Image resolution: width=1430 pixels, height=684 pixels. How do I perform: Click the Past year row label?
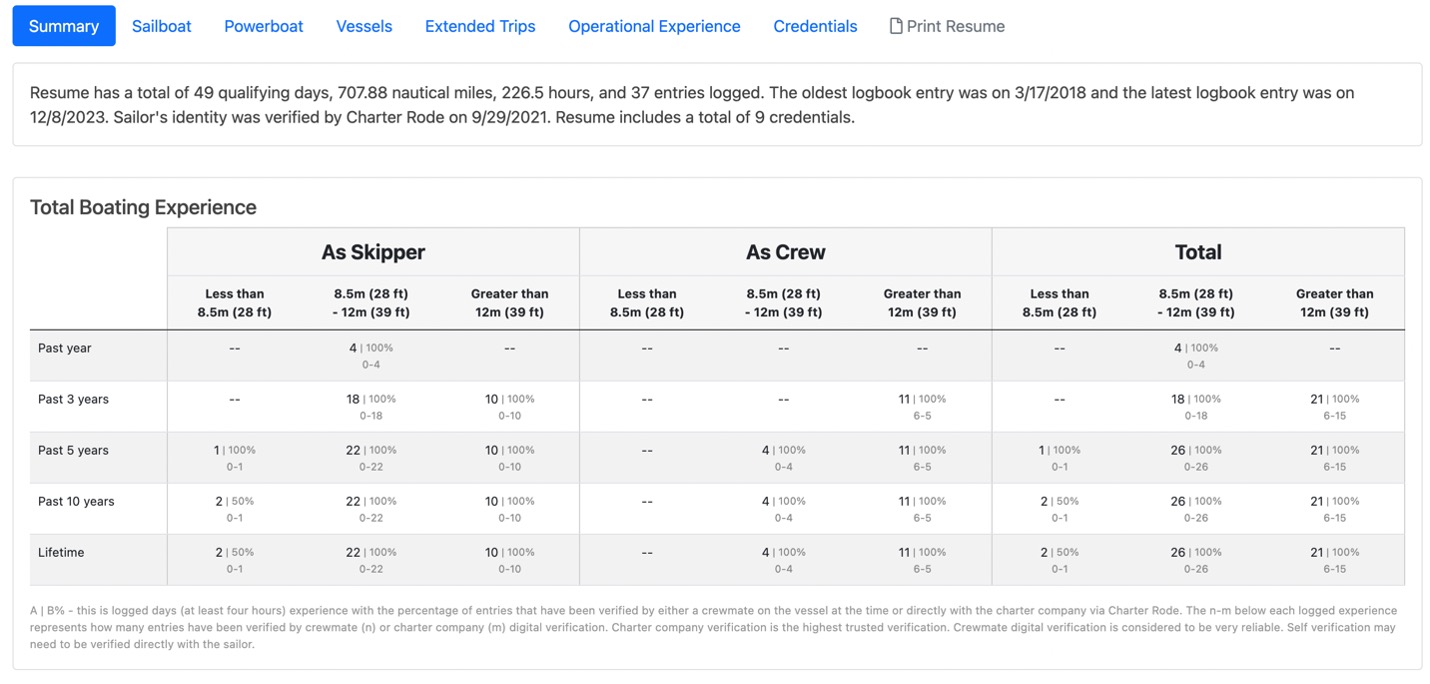(65, 348)
